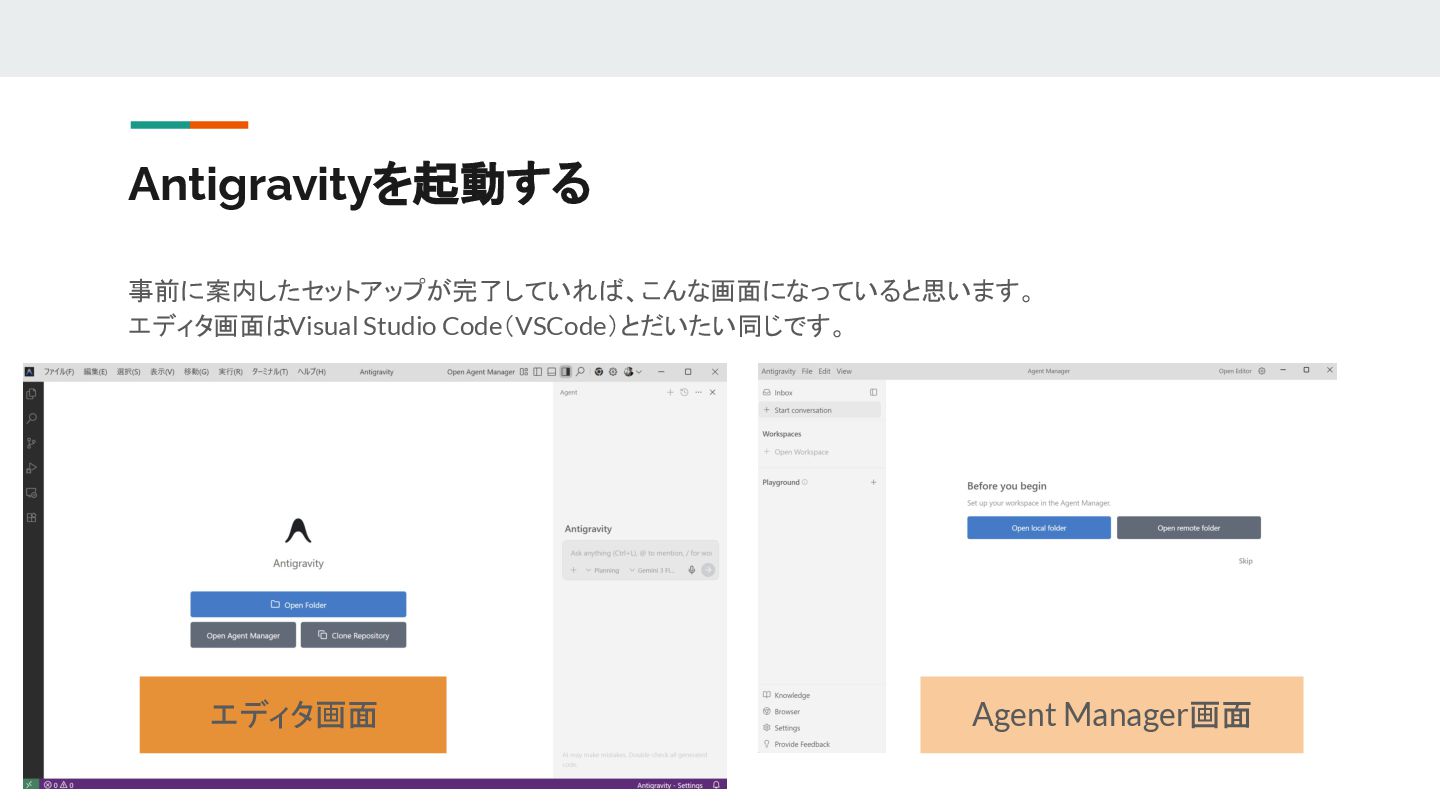Open Run and Debug view in editor
Viewport: 1440px width, 810px height.
(x=31, y=468)
